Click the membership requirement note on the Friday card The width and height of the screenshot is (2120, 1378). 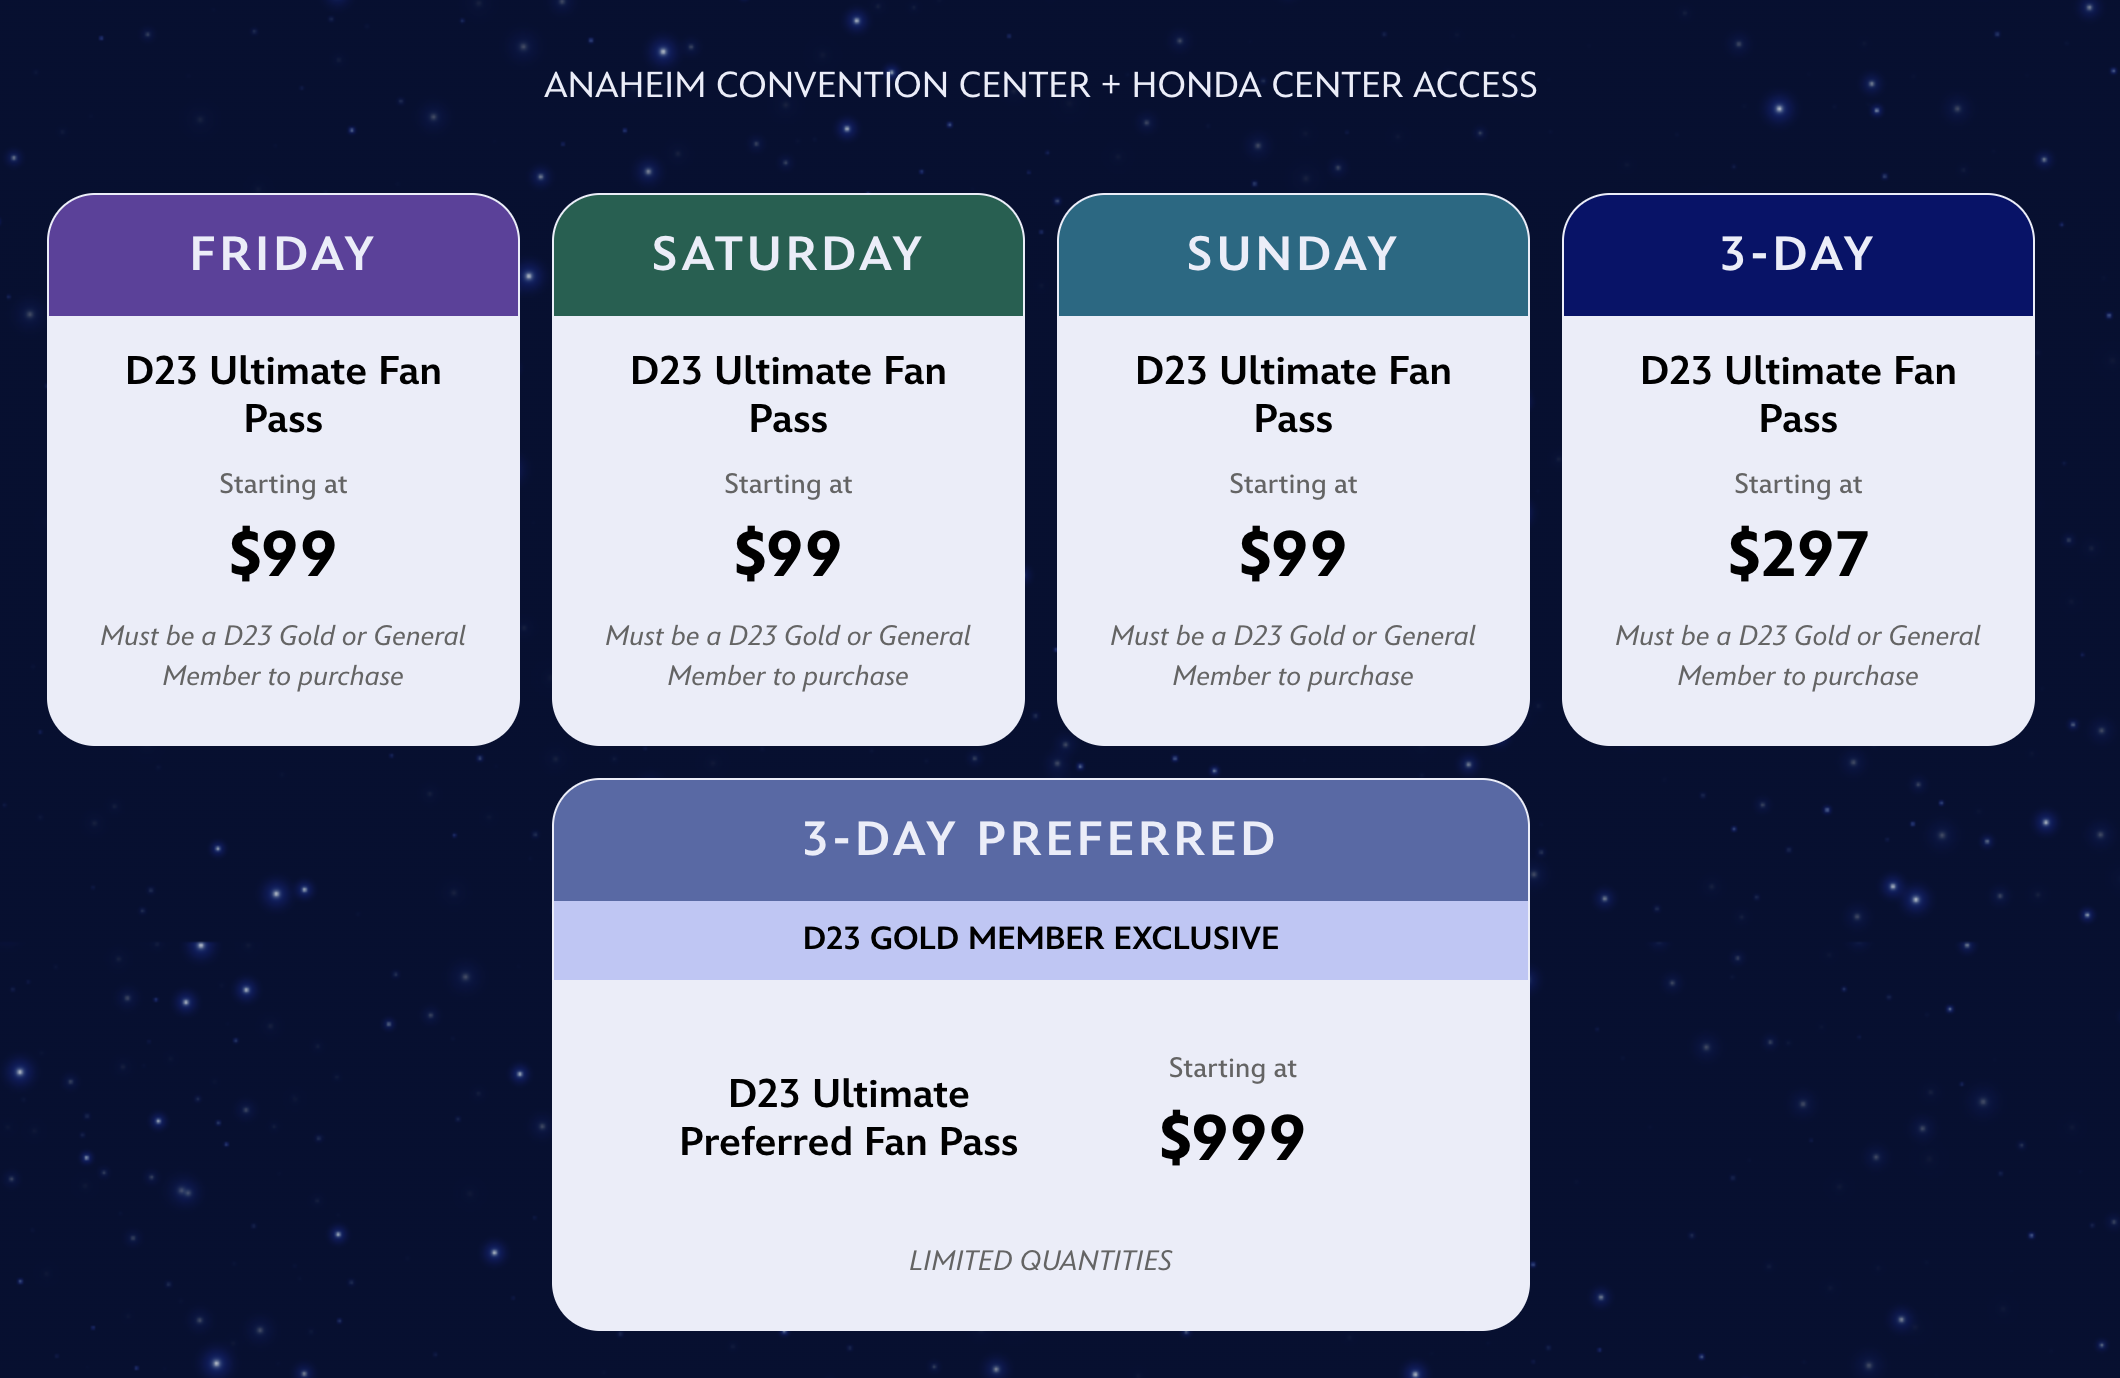point(283,655)
